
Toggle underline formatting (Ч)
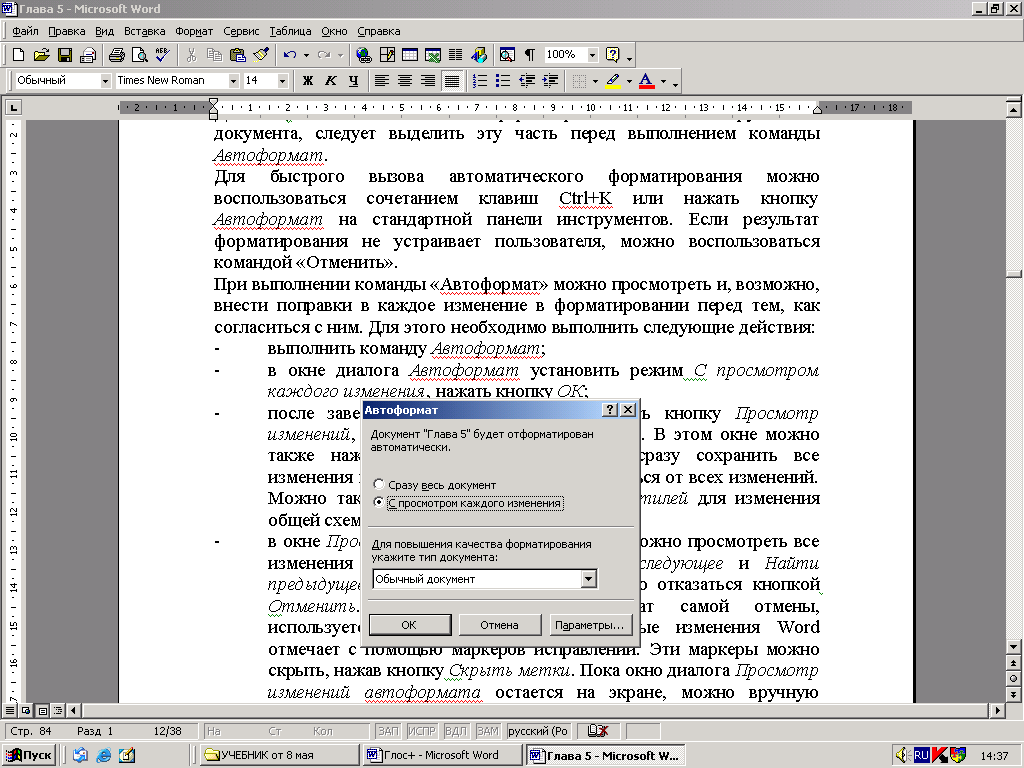click(353, 81)
